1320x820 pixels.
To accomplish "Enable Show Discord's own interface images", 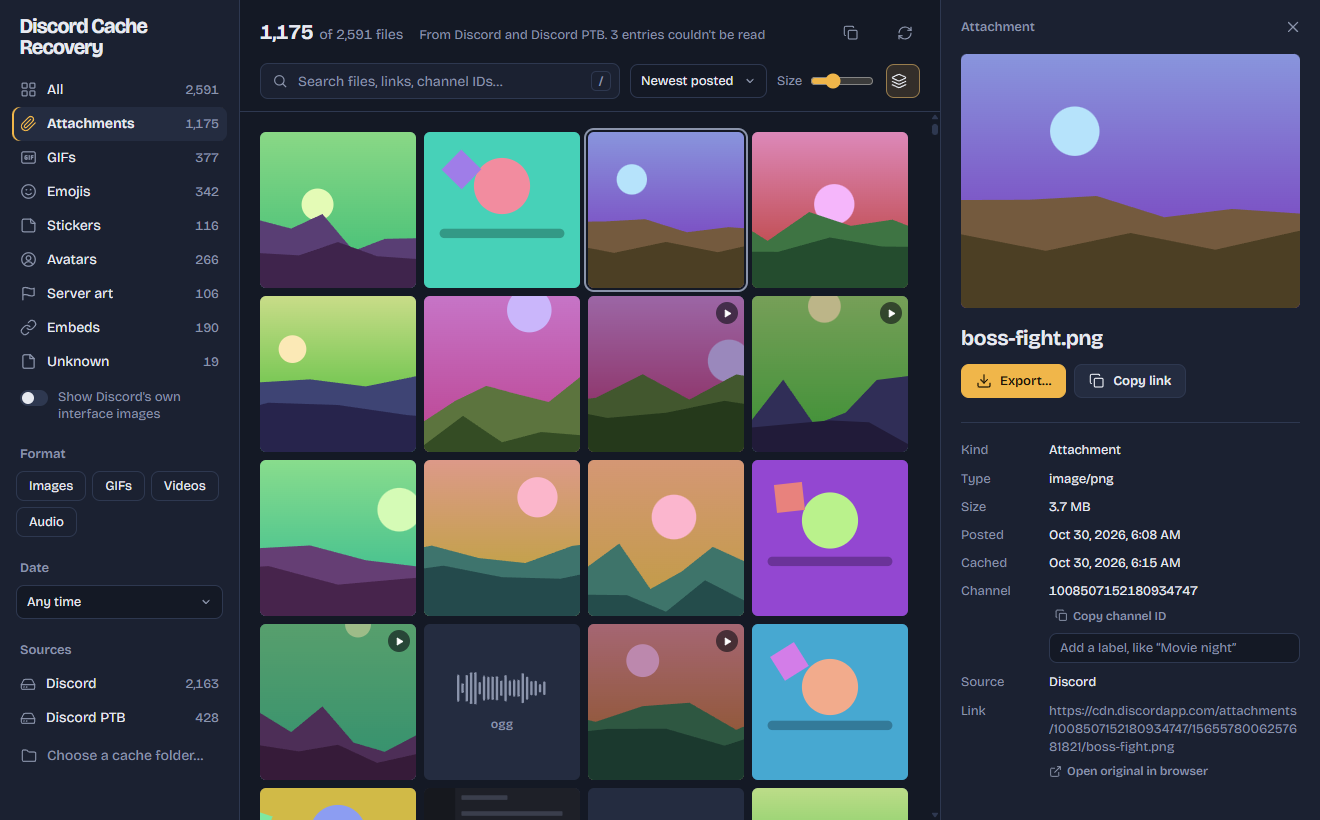I will coord(34,398).
